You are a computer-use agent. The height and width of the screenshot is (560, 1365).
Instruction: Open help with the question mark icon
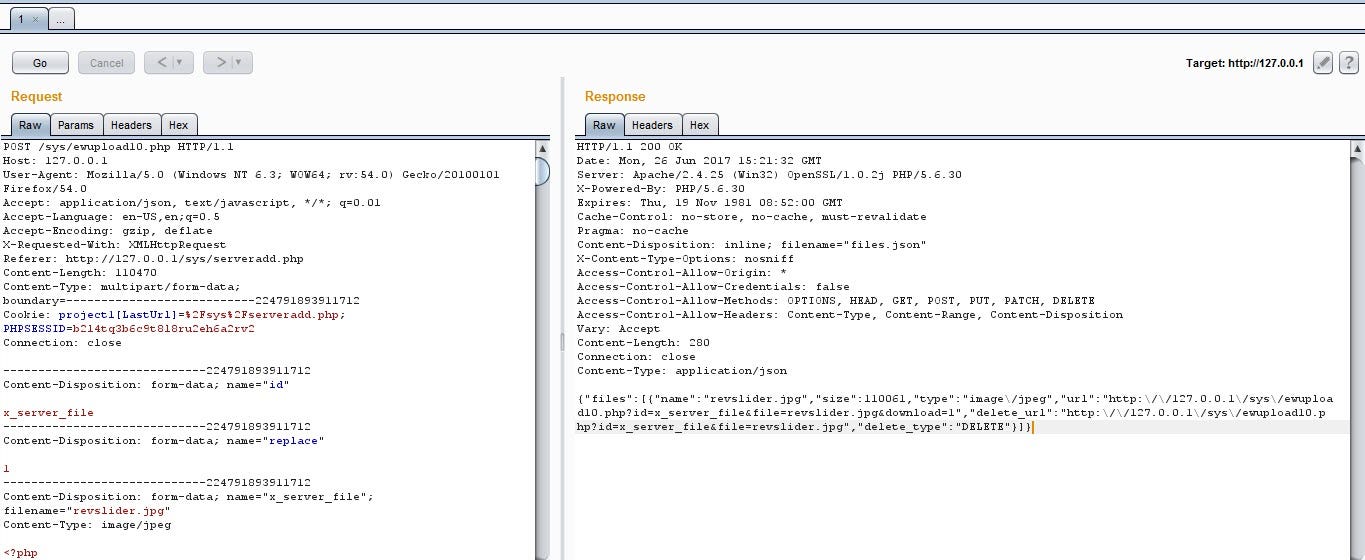pyautogui.click(x=1347, y=63)
